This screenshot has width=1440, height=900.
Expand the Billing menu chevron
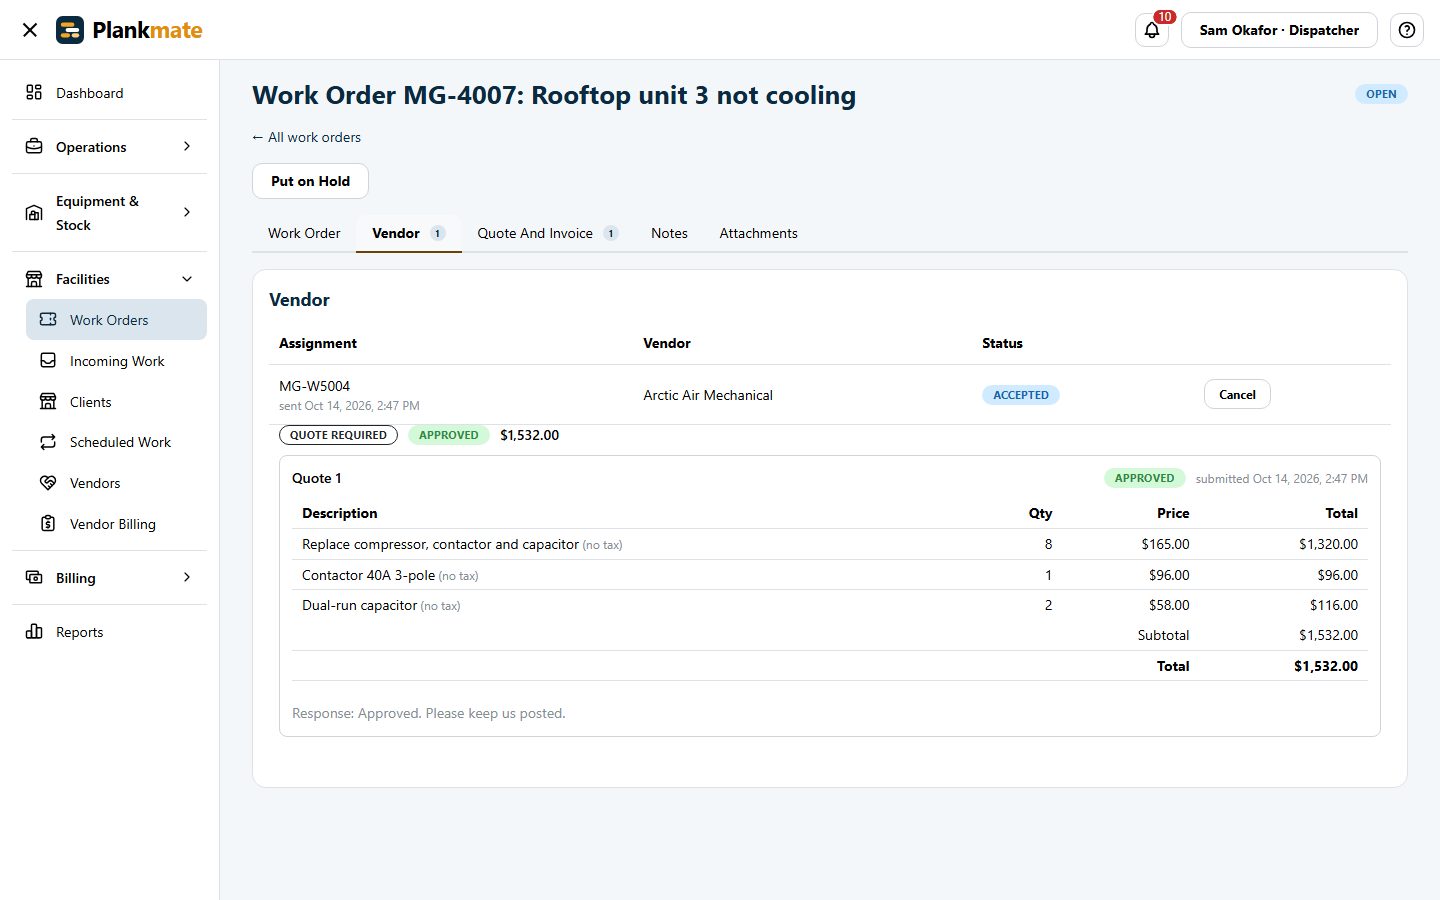tap(187, 577)
